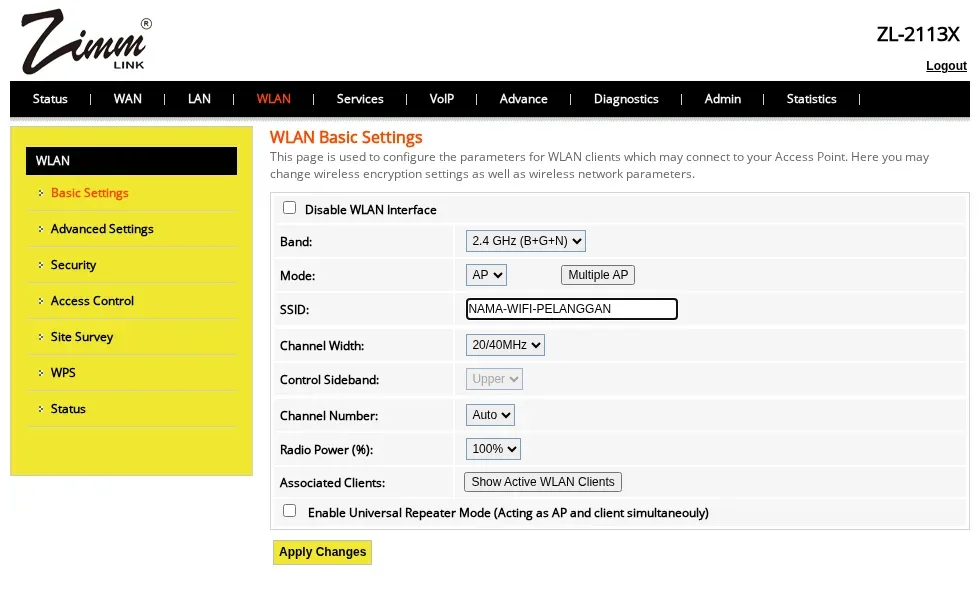Open Access Control in sidebar
The image size is (980, 596).
pos(92,301)
